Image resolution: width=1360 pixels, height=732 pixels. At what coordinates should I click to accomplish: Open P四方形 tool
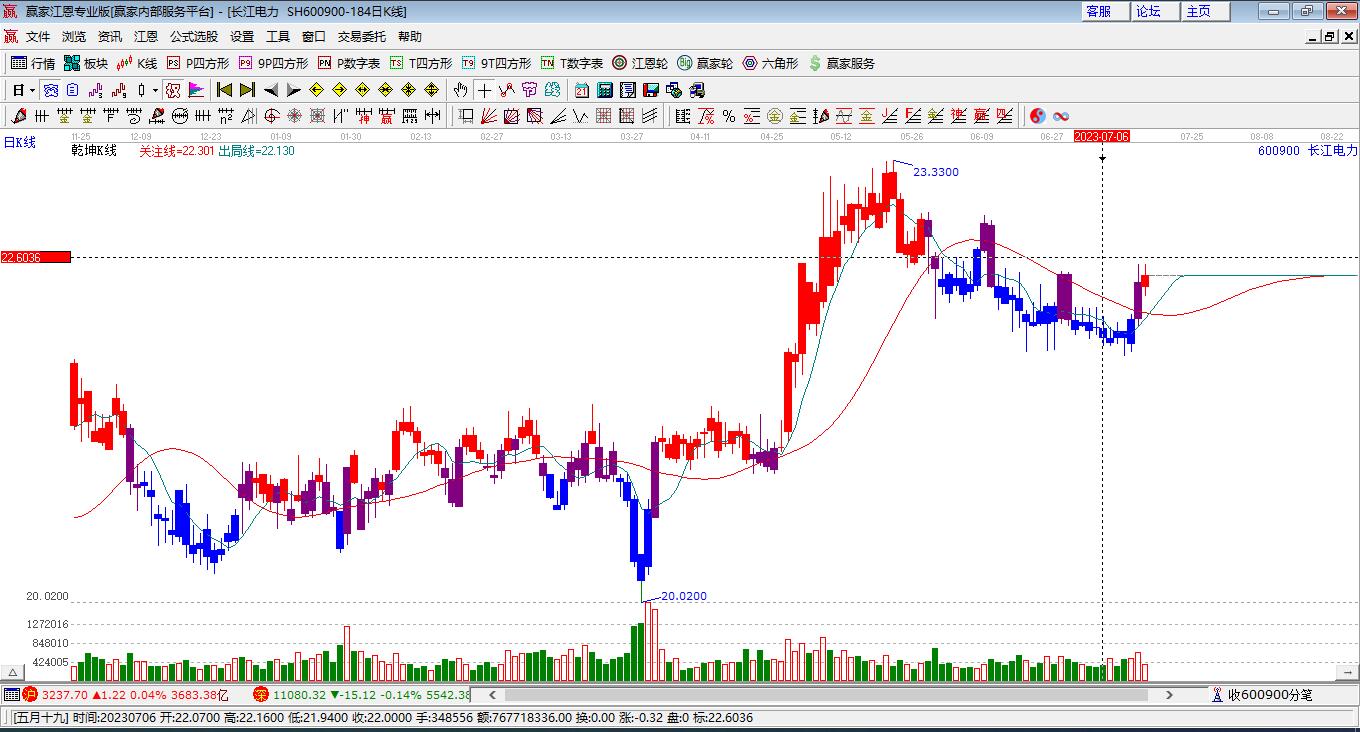pos(197,63)
